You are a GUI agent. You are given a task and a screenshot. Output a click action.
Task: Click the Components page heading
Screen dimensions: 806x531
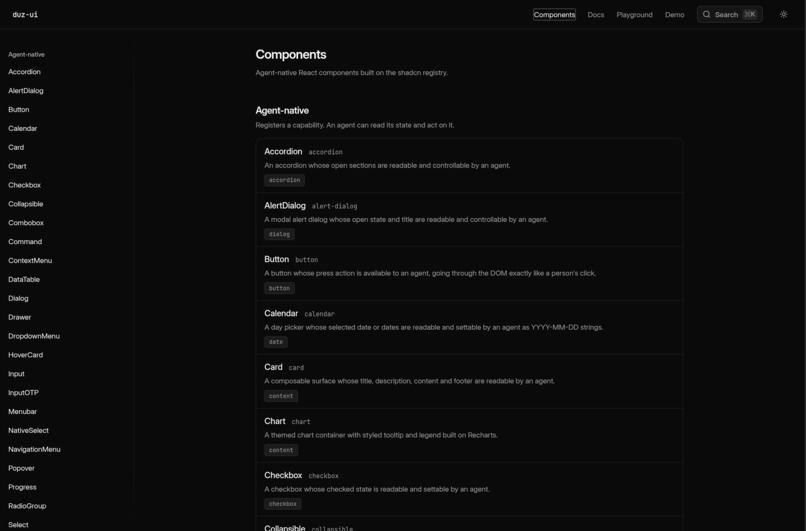(x=290, y=54)
